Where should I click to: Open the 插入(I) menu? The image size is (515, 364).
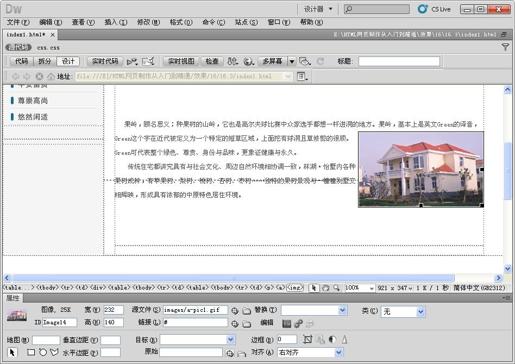(116, 22)
